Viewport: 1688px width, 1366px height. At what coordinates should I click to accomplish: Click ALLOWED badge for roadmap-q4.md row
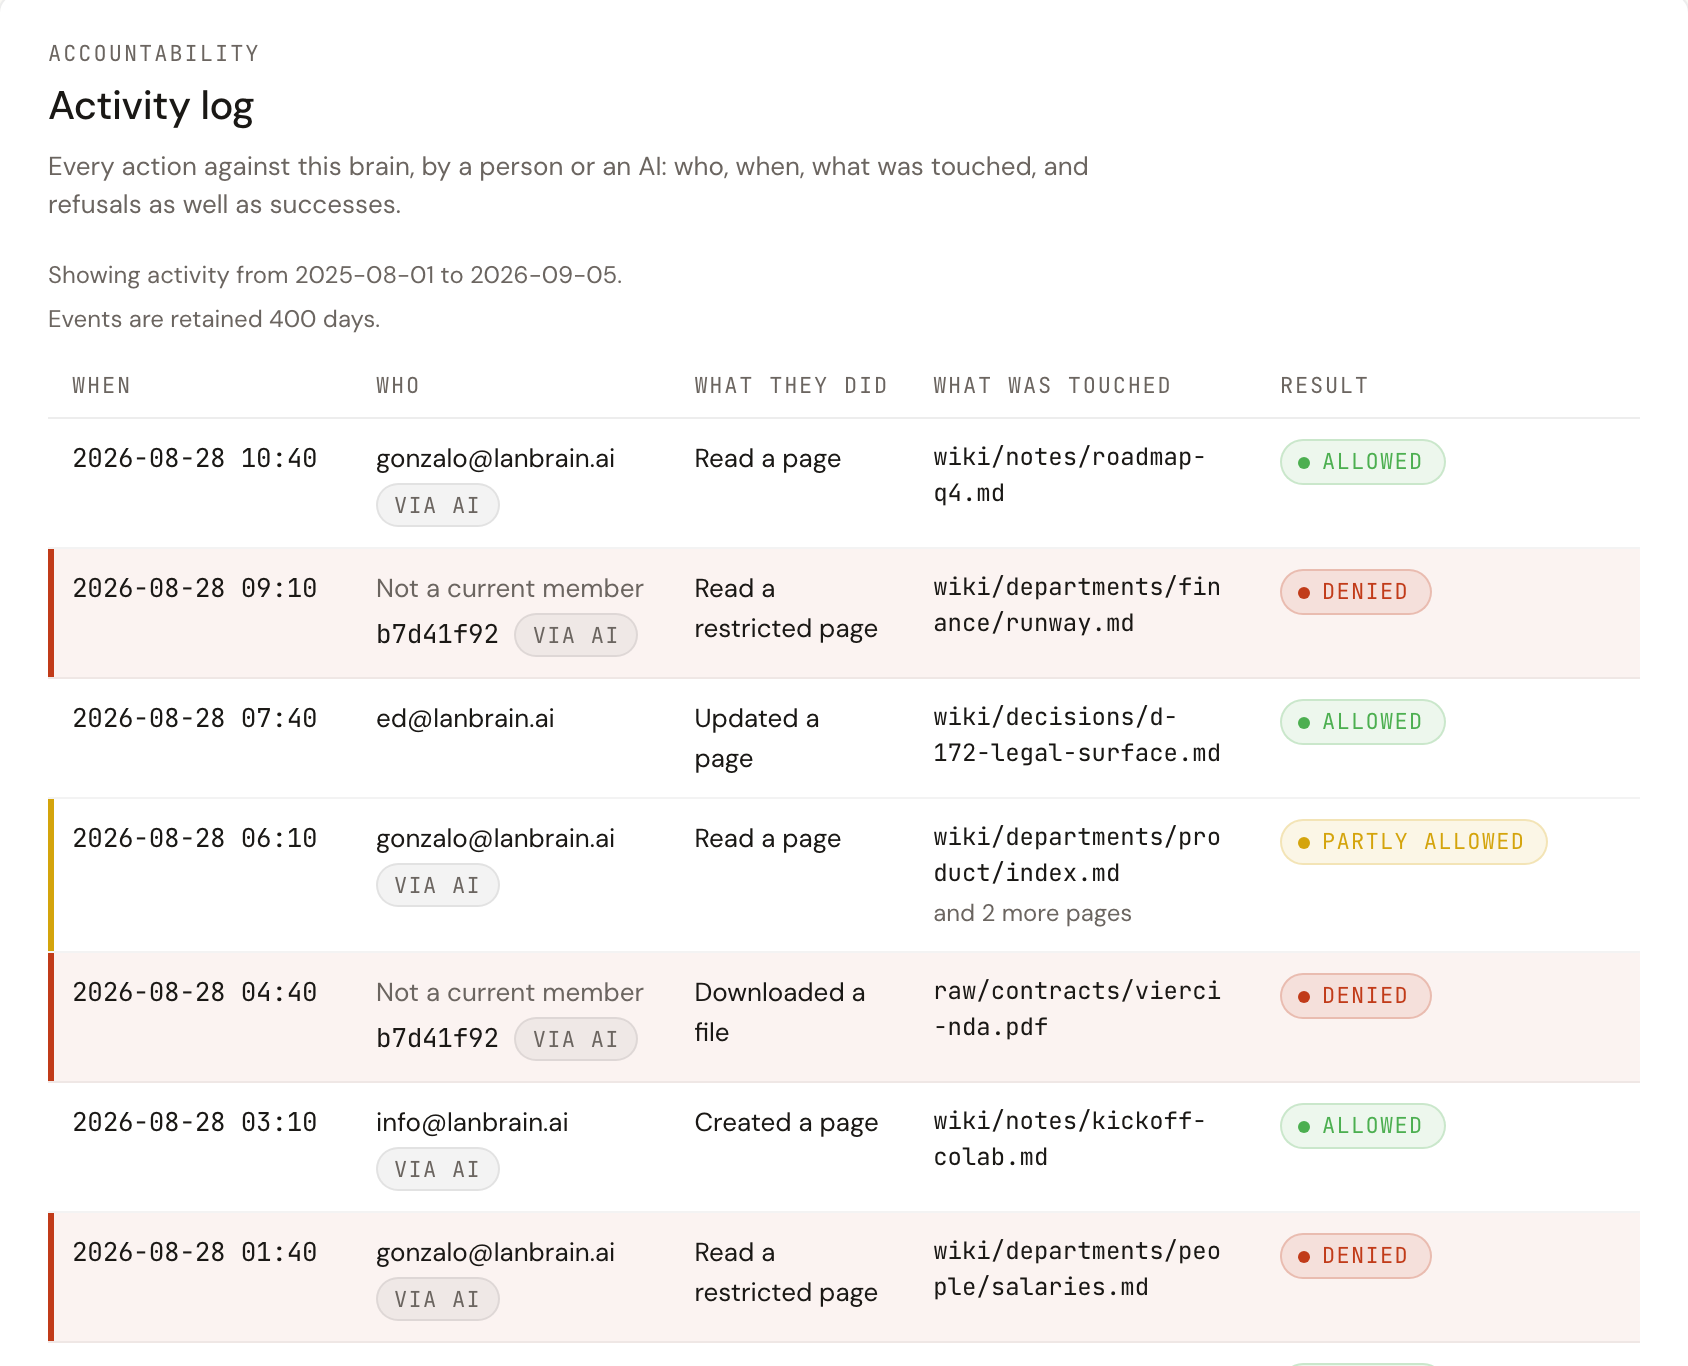point(1362,462)
